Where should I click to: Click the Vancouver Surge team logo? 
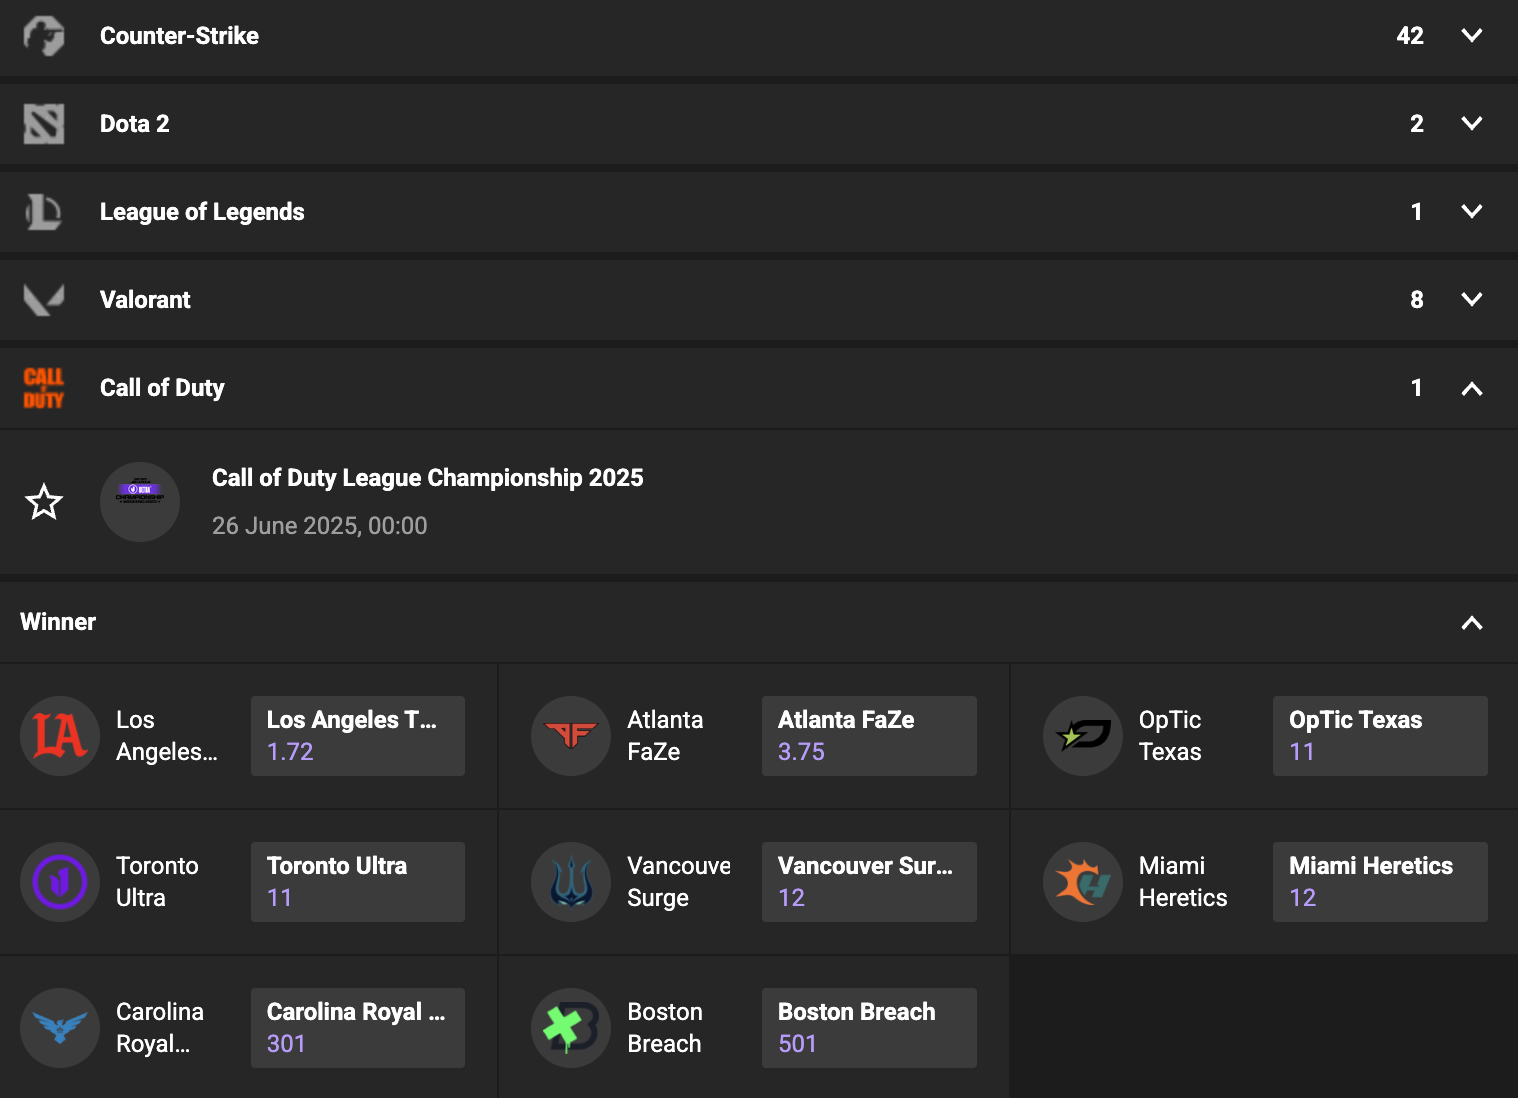point(571,882)
